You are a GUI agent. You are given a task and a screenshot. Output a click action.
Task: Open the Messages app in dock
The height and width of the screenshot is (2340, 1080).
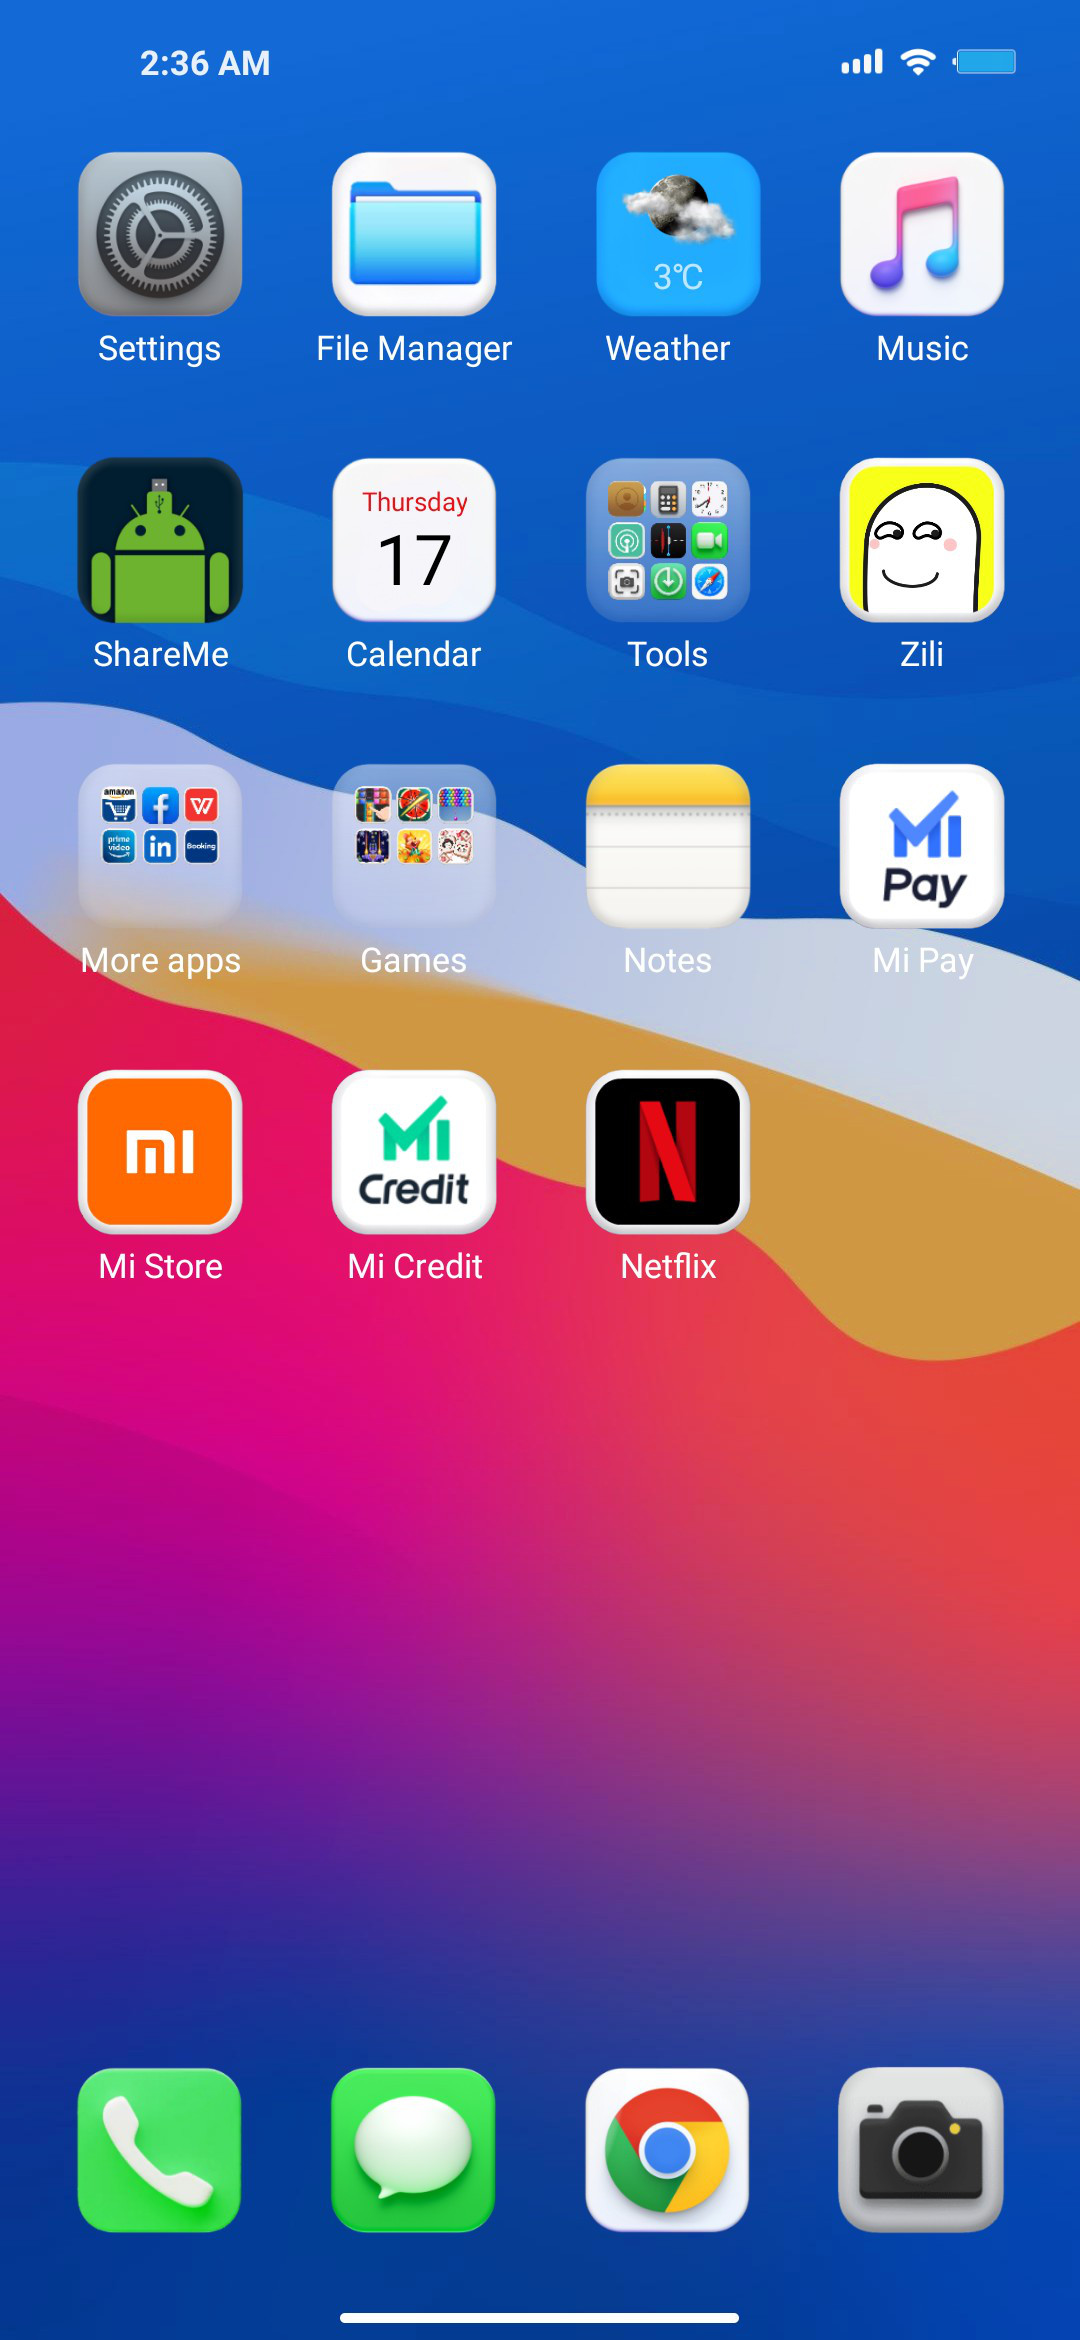tap(414, 2150)
